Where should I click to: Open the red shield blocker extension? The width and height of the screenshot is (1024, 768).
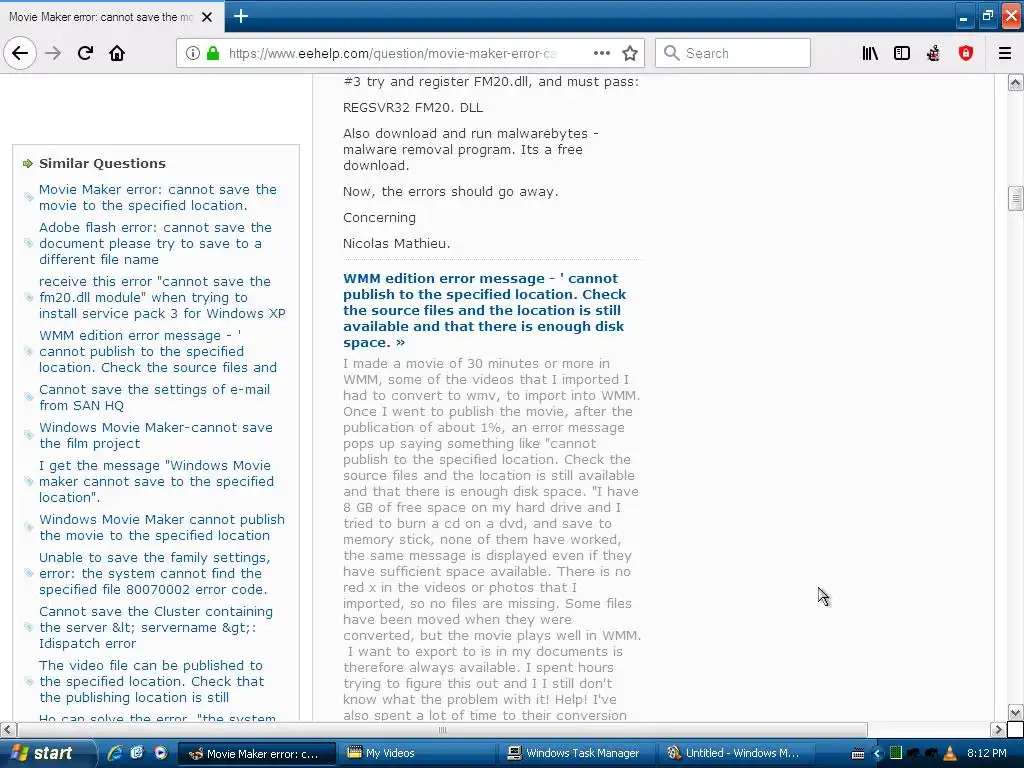click(966, 53)
